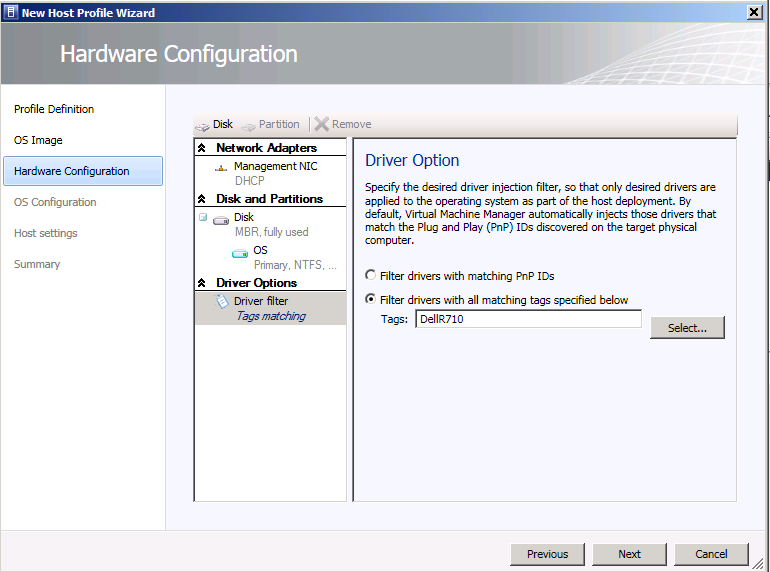Click the Management NIC adapter icon
The width and height of the screenshot is (770, 572).
pyautogui.click(x=222, y=167)
